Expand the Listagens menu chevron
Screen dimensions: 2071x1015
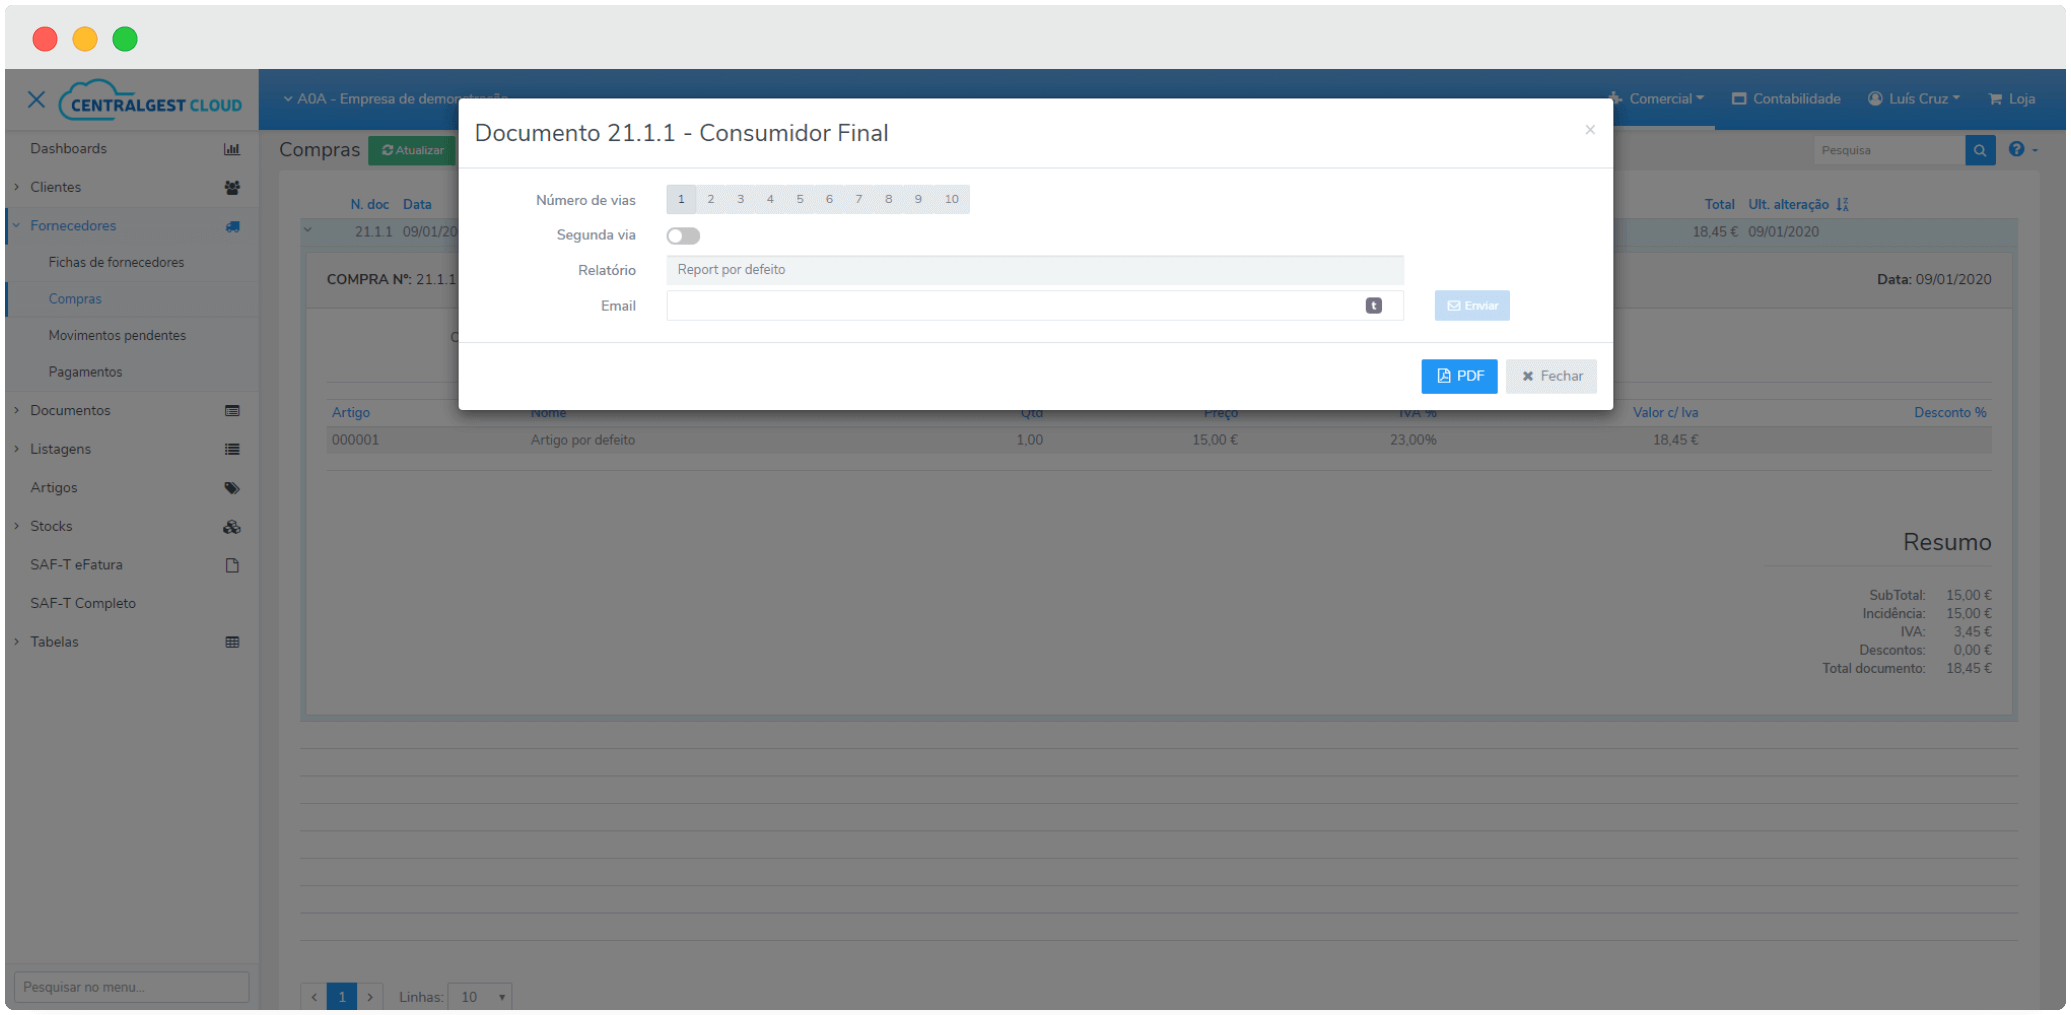[x=16, y=449]
